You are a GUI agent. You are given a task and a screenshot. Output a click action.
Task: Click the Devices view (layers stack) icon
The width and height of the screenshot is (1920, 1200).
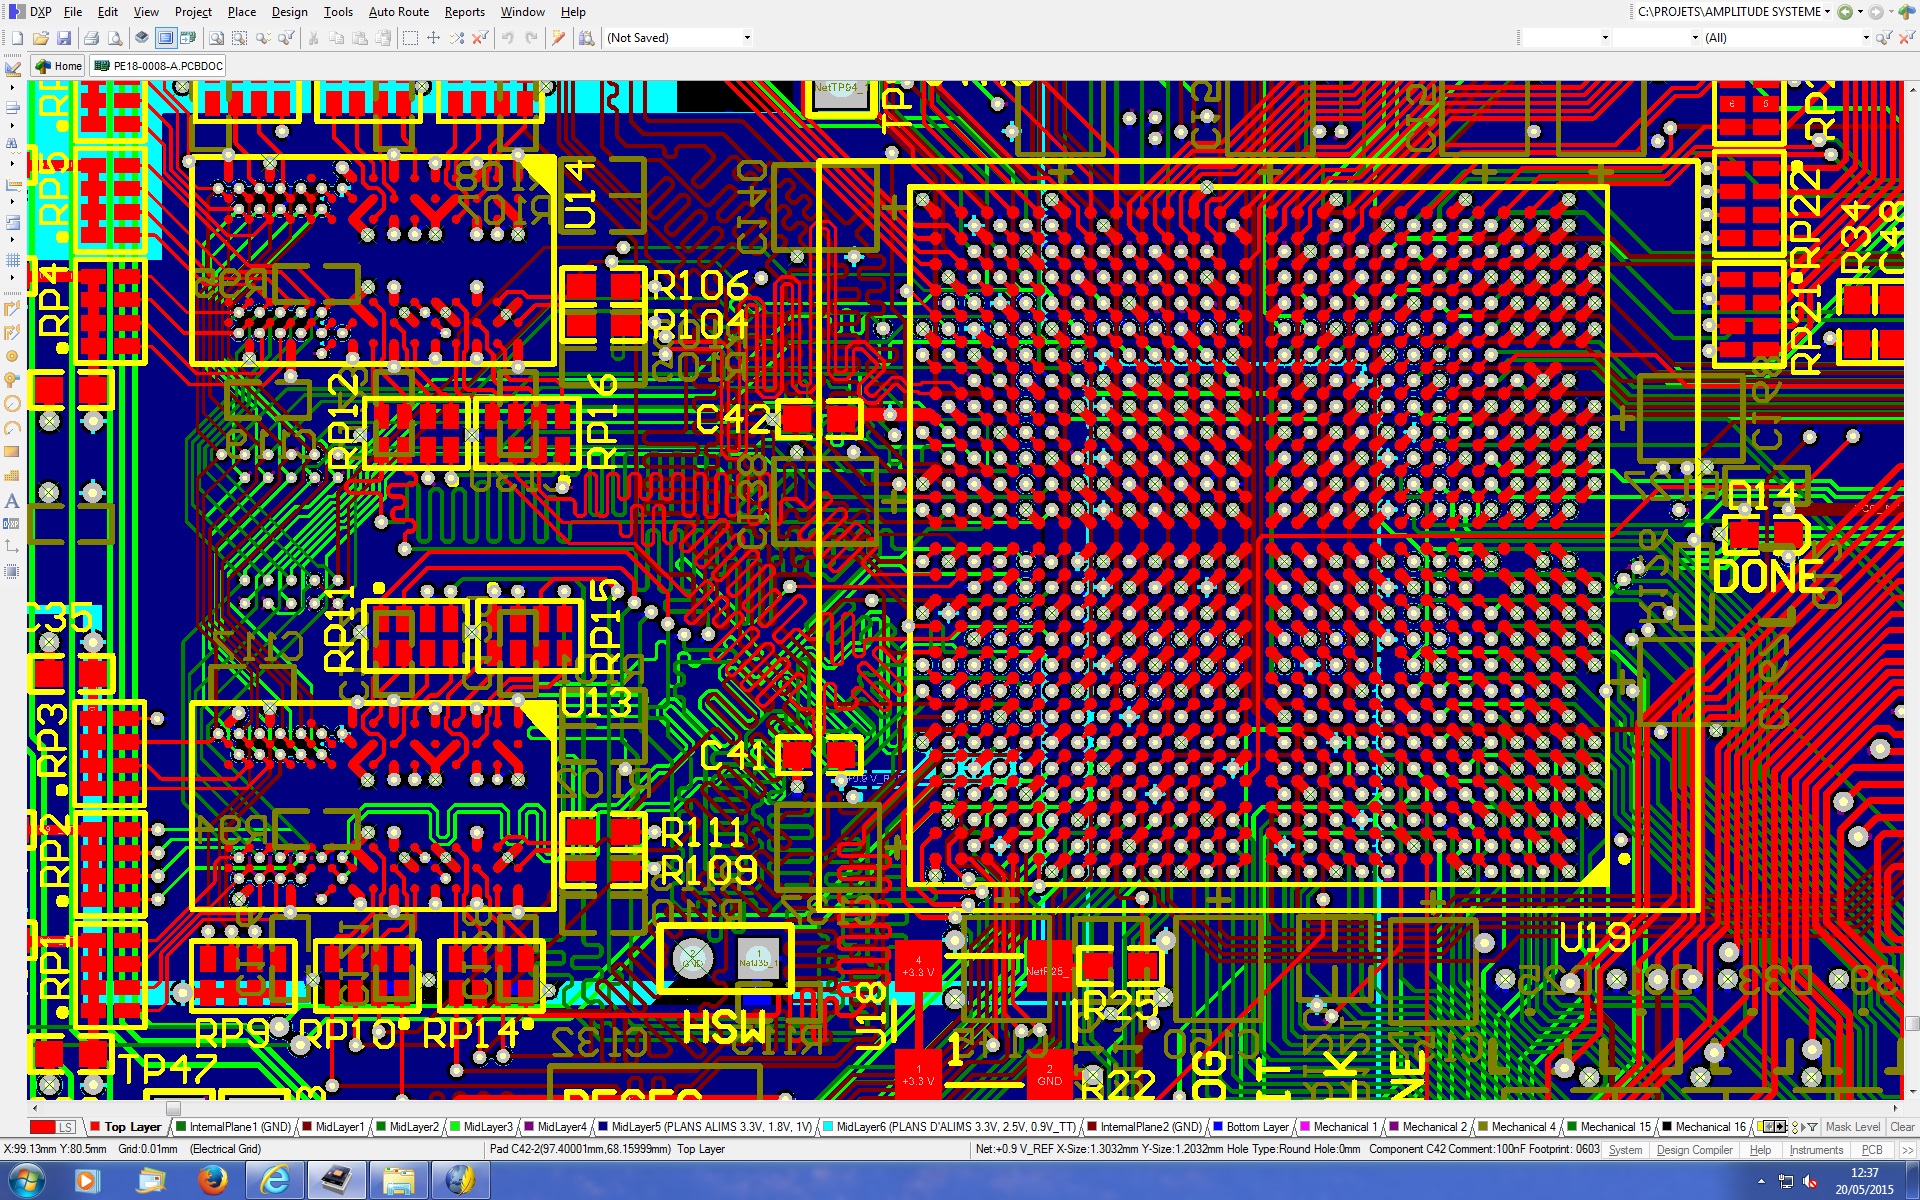142,38
